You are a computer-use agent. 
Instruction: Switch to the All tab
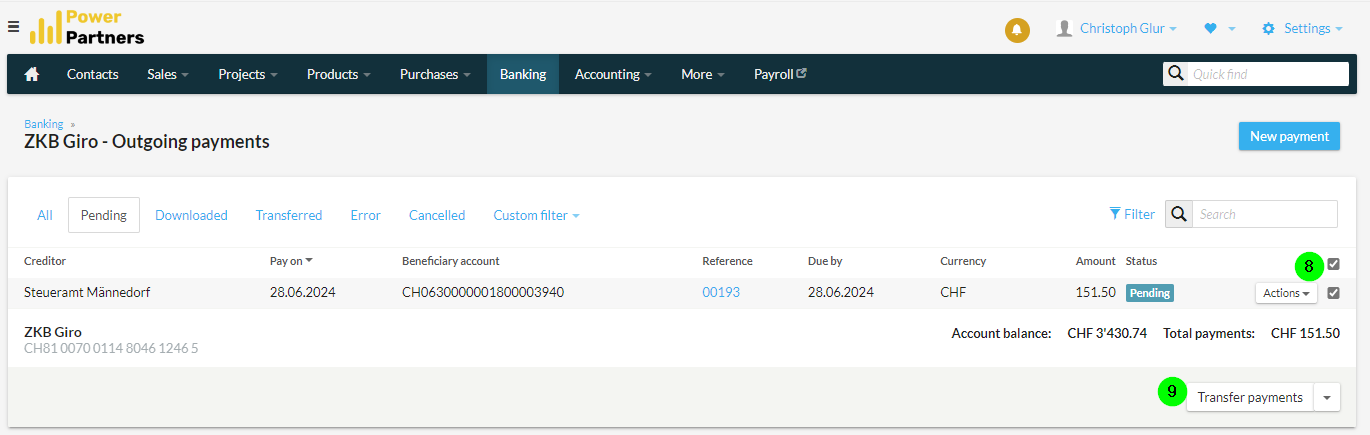(x=45, y=215)
